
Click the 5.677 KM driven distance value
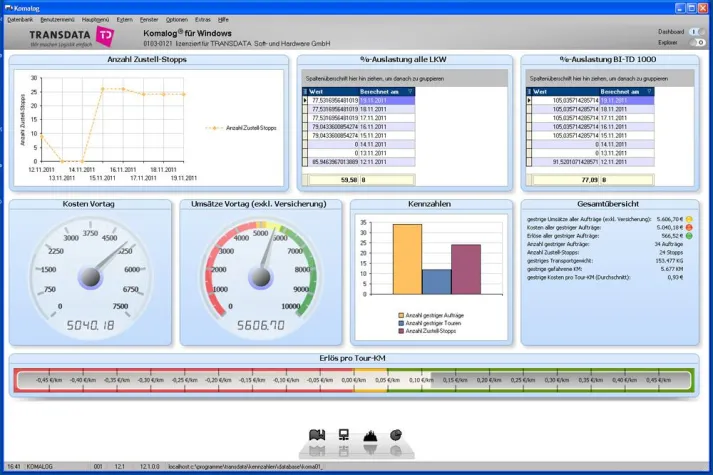tap(672, 269)
